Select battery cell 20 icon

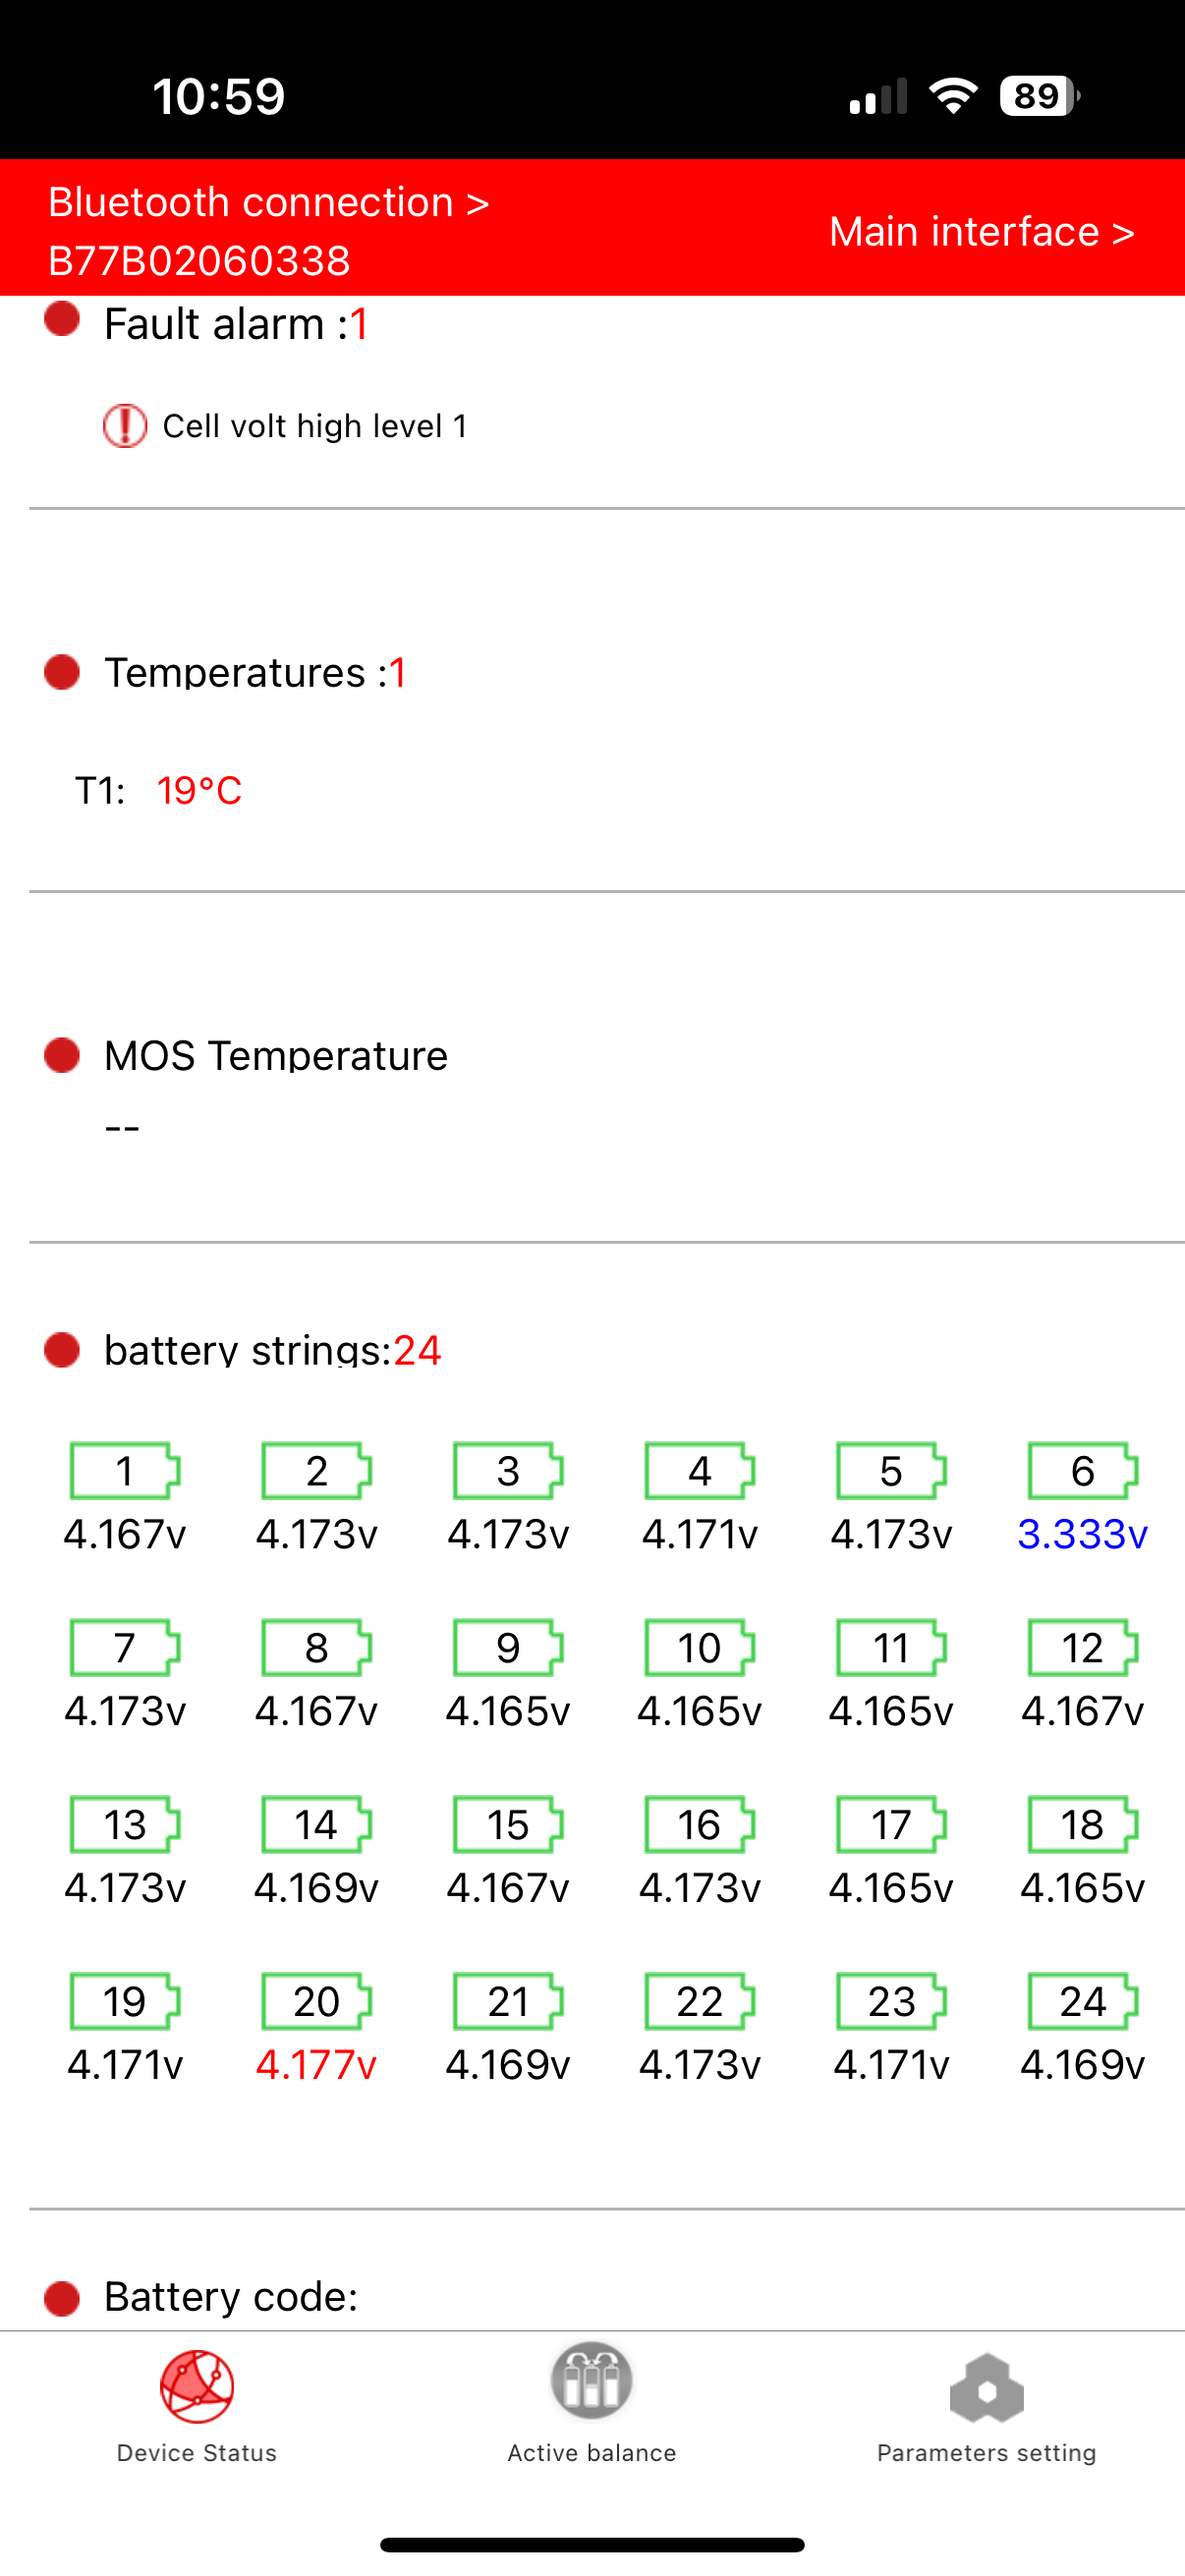coord(316,2001)
